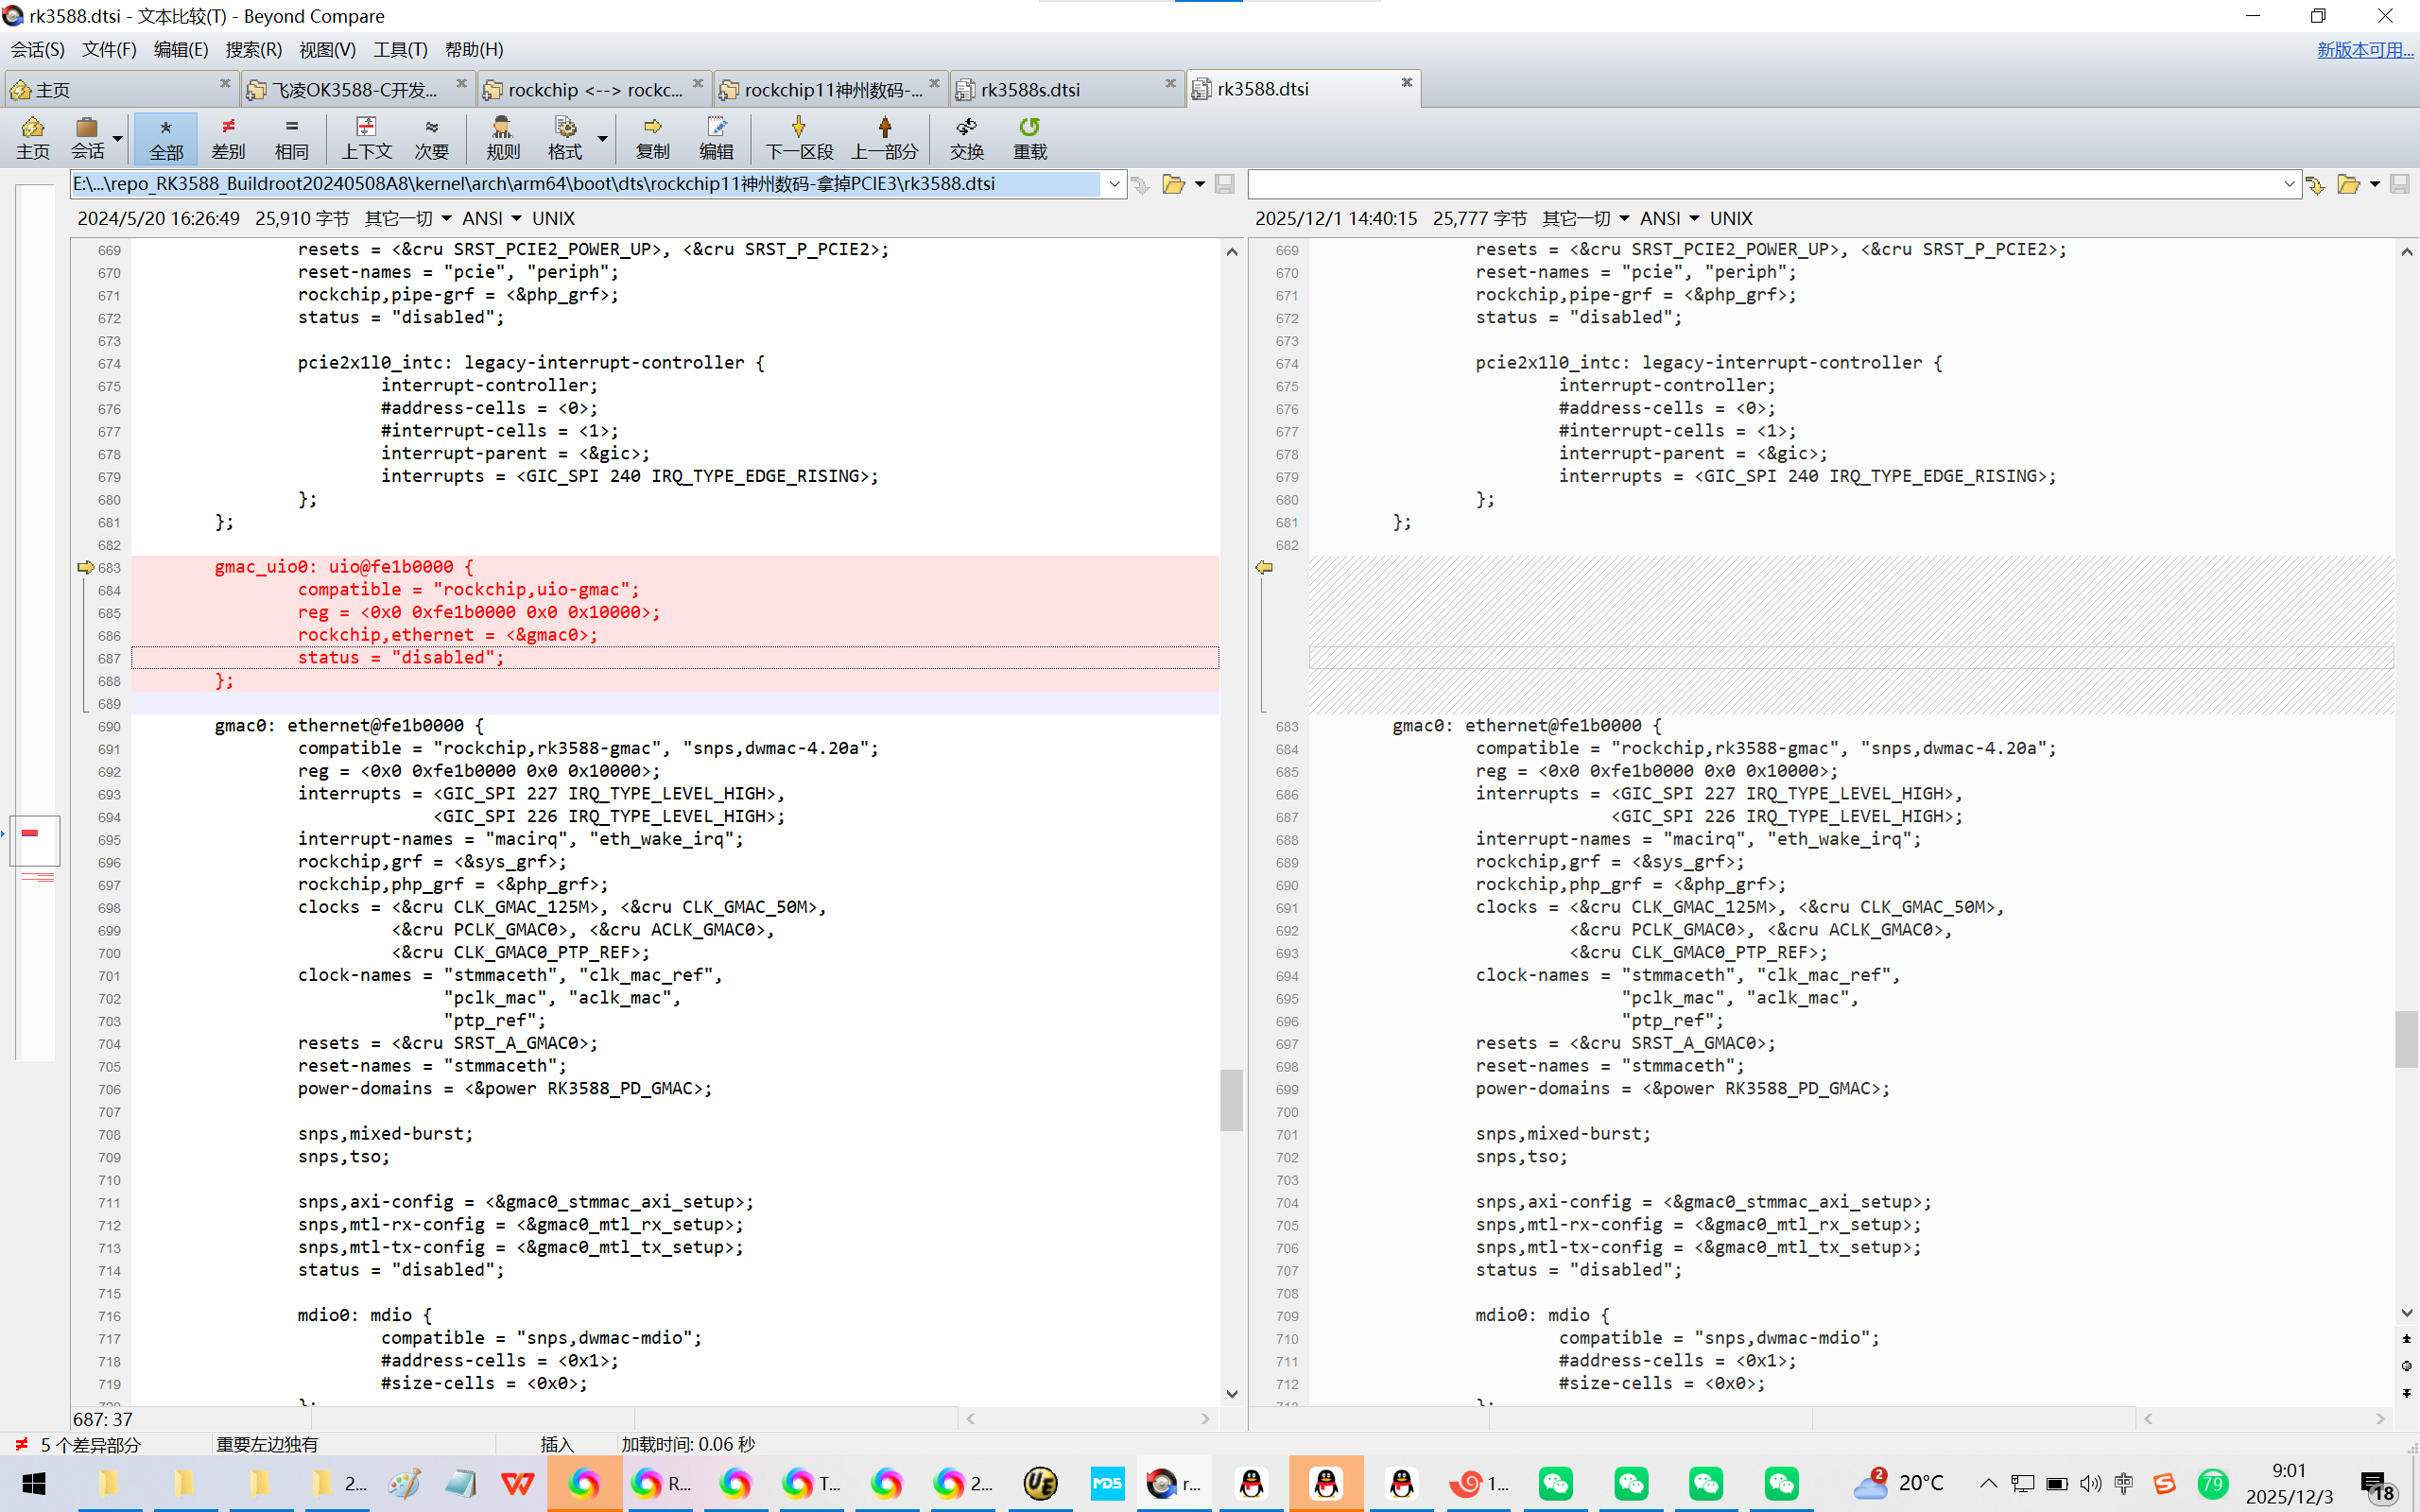
Task: Switch to the rk3588s.dtsi tab
Action: point(1030,90)
